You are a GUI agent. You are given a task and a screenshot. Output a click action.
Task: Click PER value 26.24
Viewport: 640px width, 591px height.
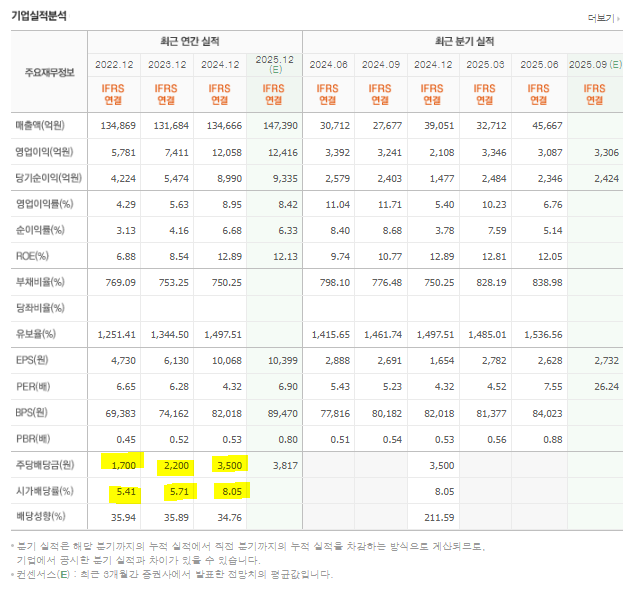607,387
